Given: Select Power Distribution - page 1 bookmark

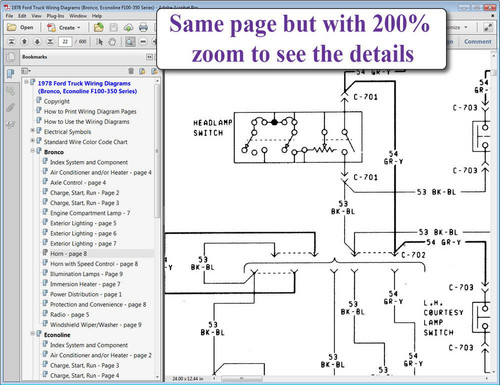Looking at the screenshot, I should point(86,294).
